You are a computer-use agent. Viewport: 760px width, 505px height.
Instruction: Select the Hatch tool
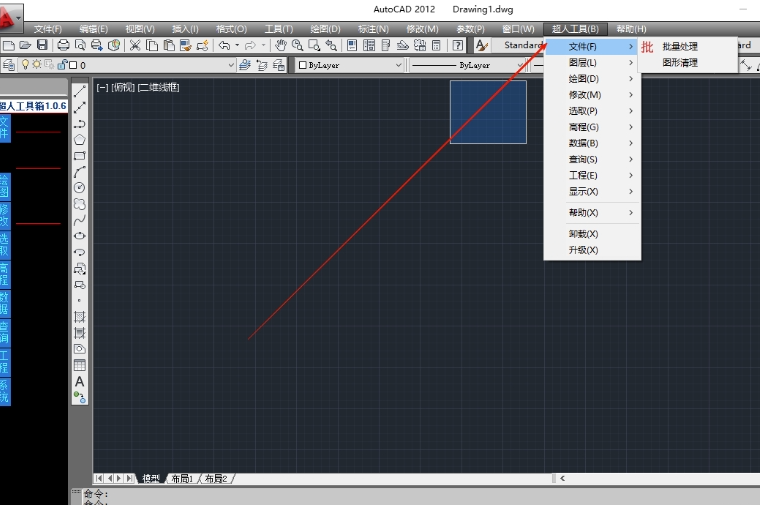tap(79, 317)
